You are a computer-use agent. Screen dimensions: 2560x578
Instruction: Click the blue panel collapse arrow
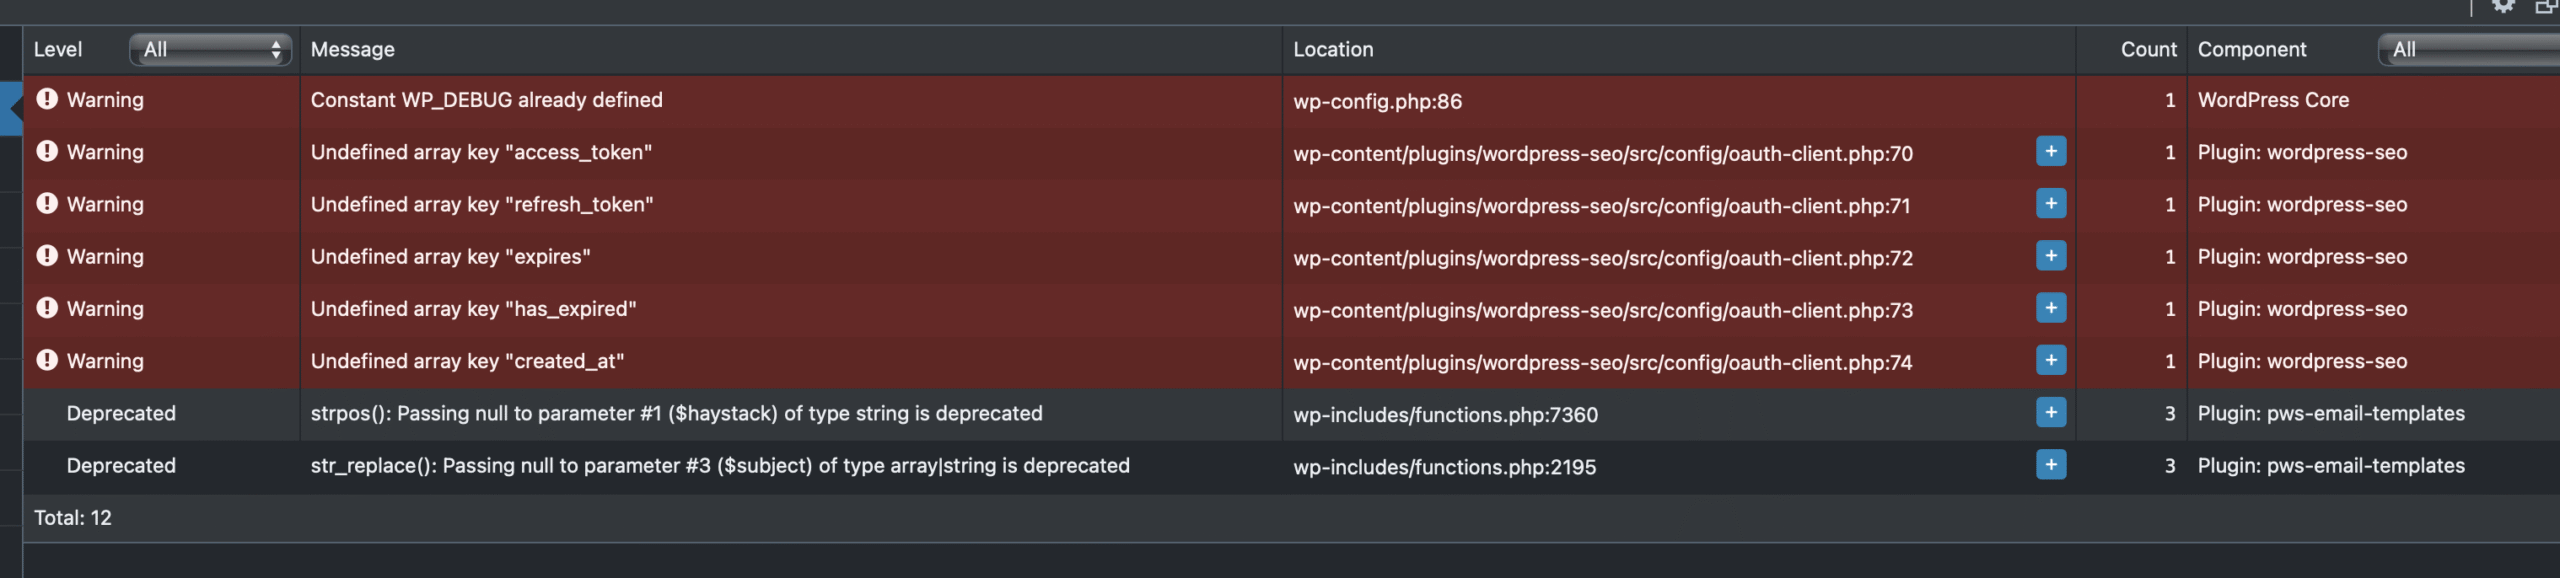pos(12,108)
